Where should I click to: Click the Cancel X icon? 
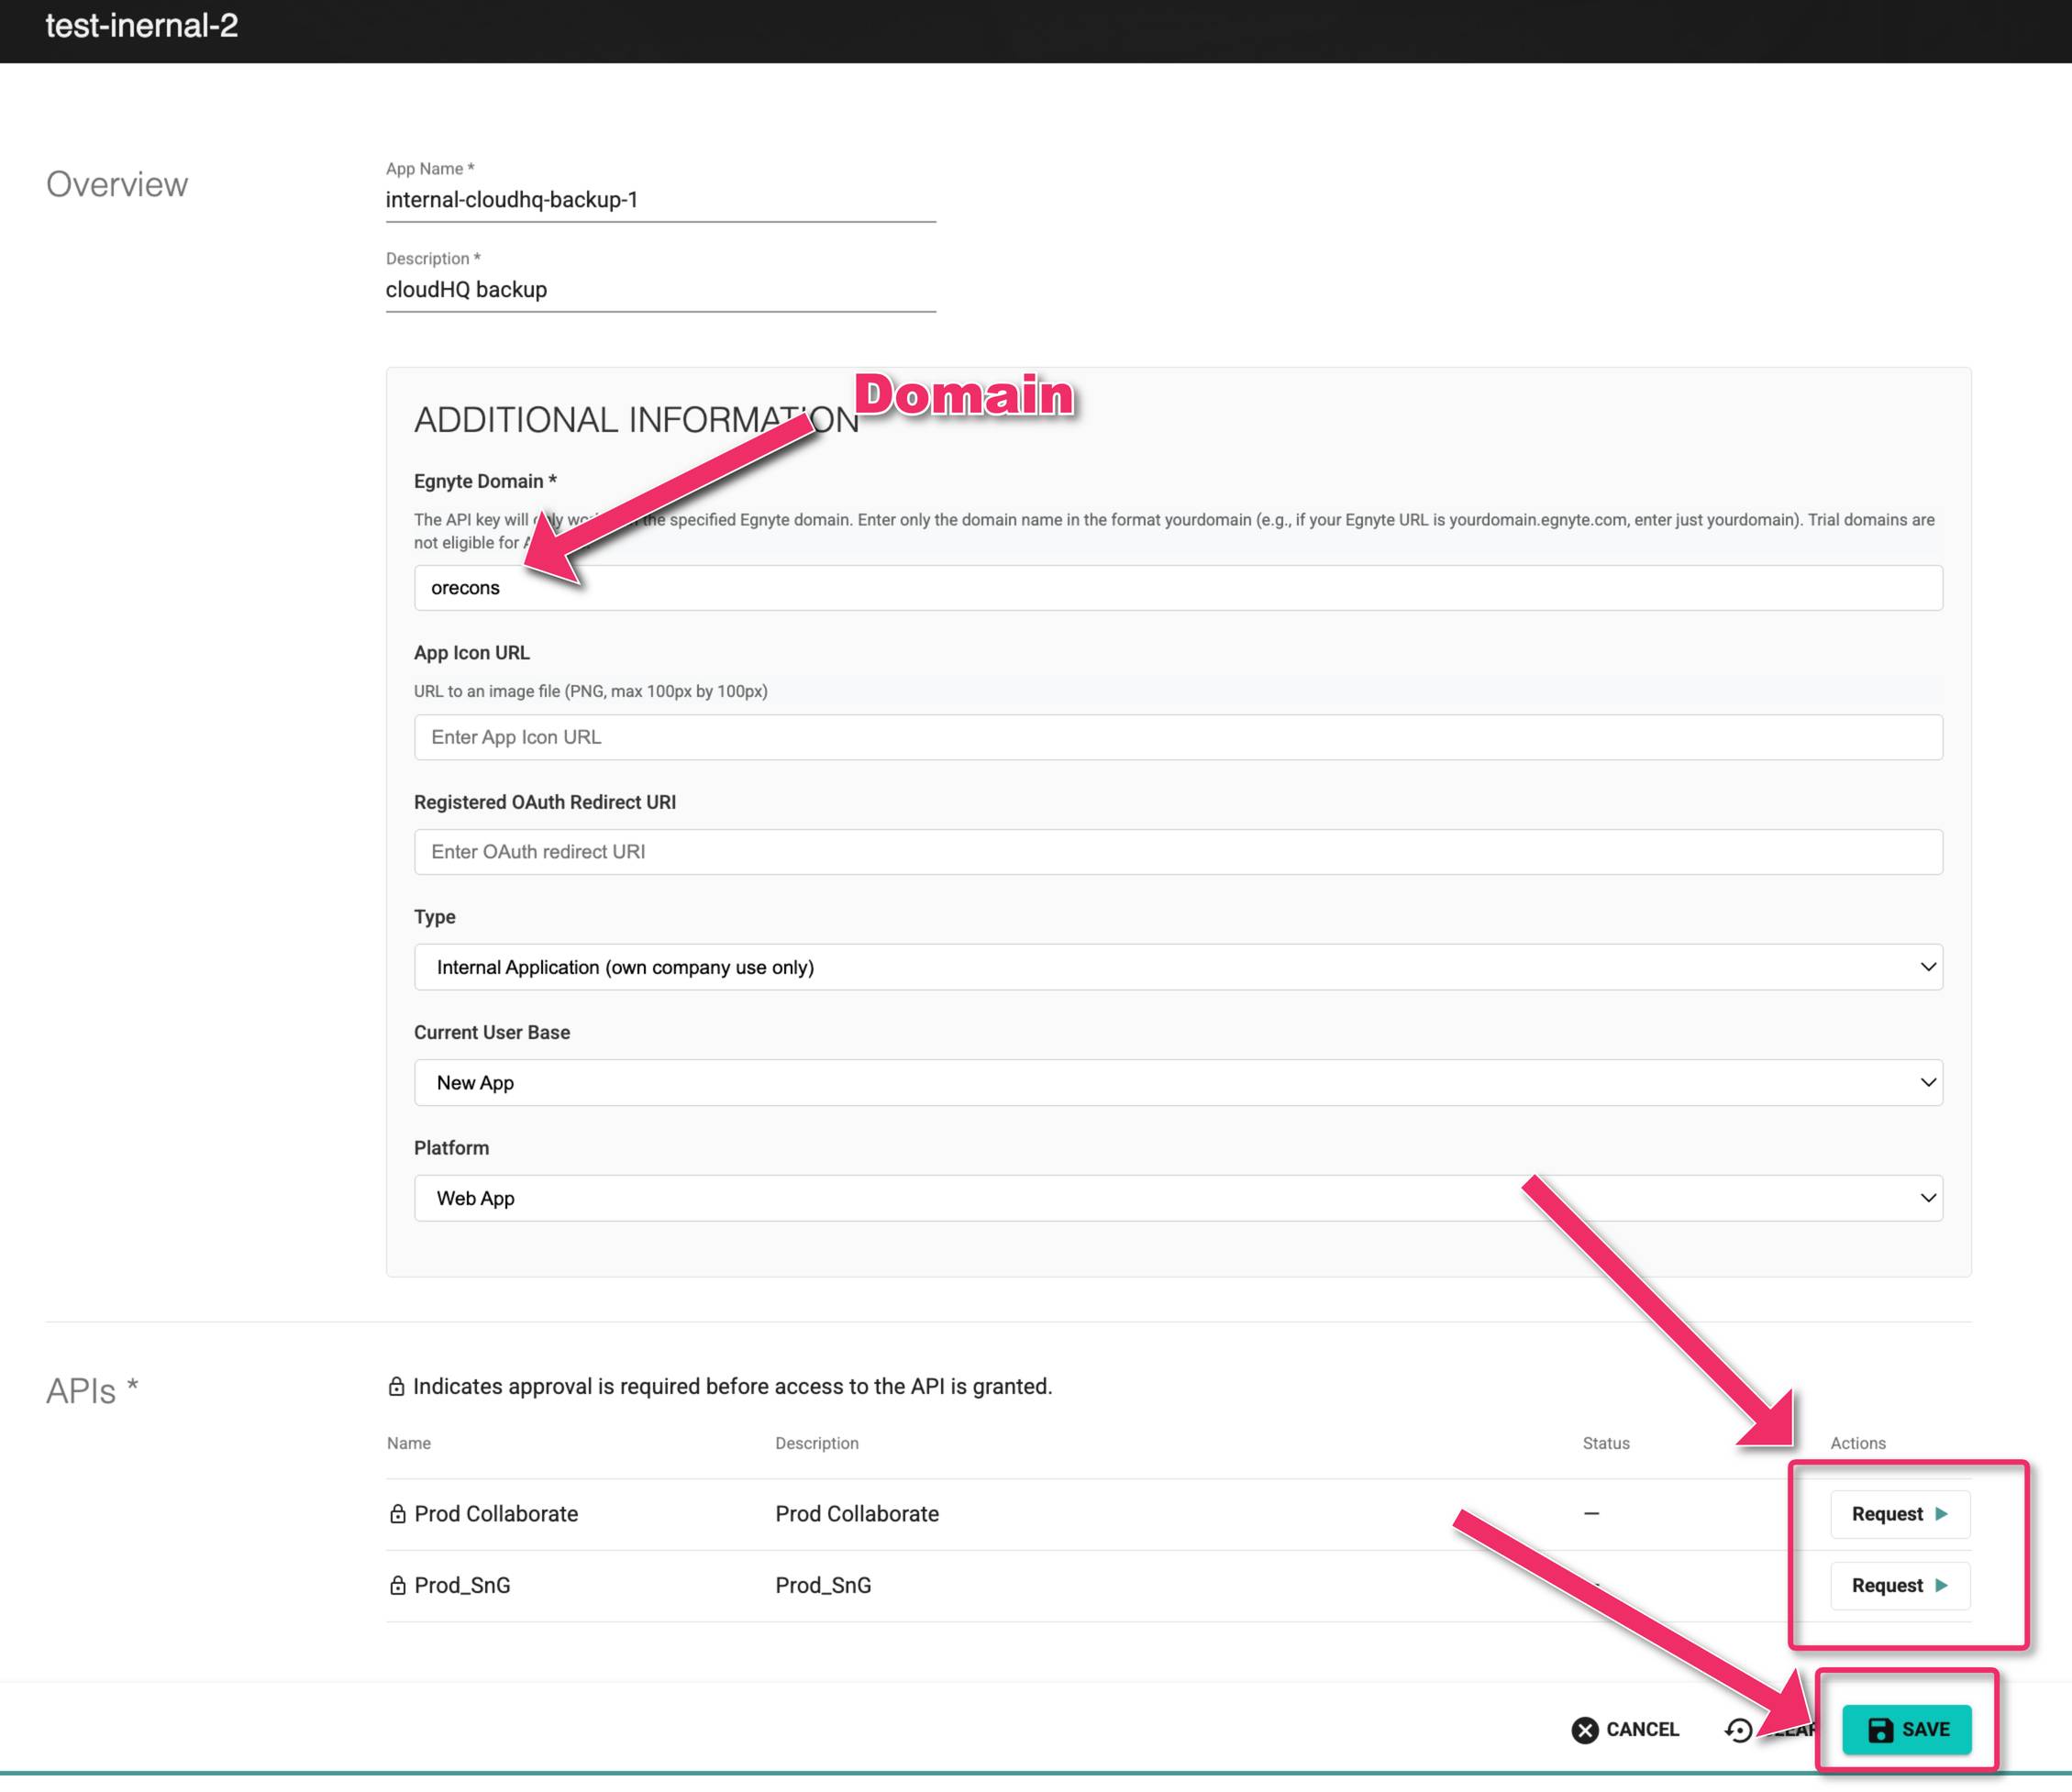point(1584,1730)
